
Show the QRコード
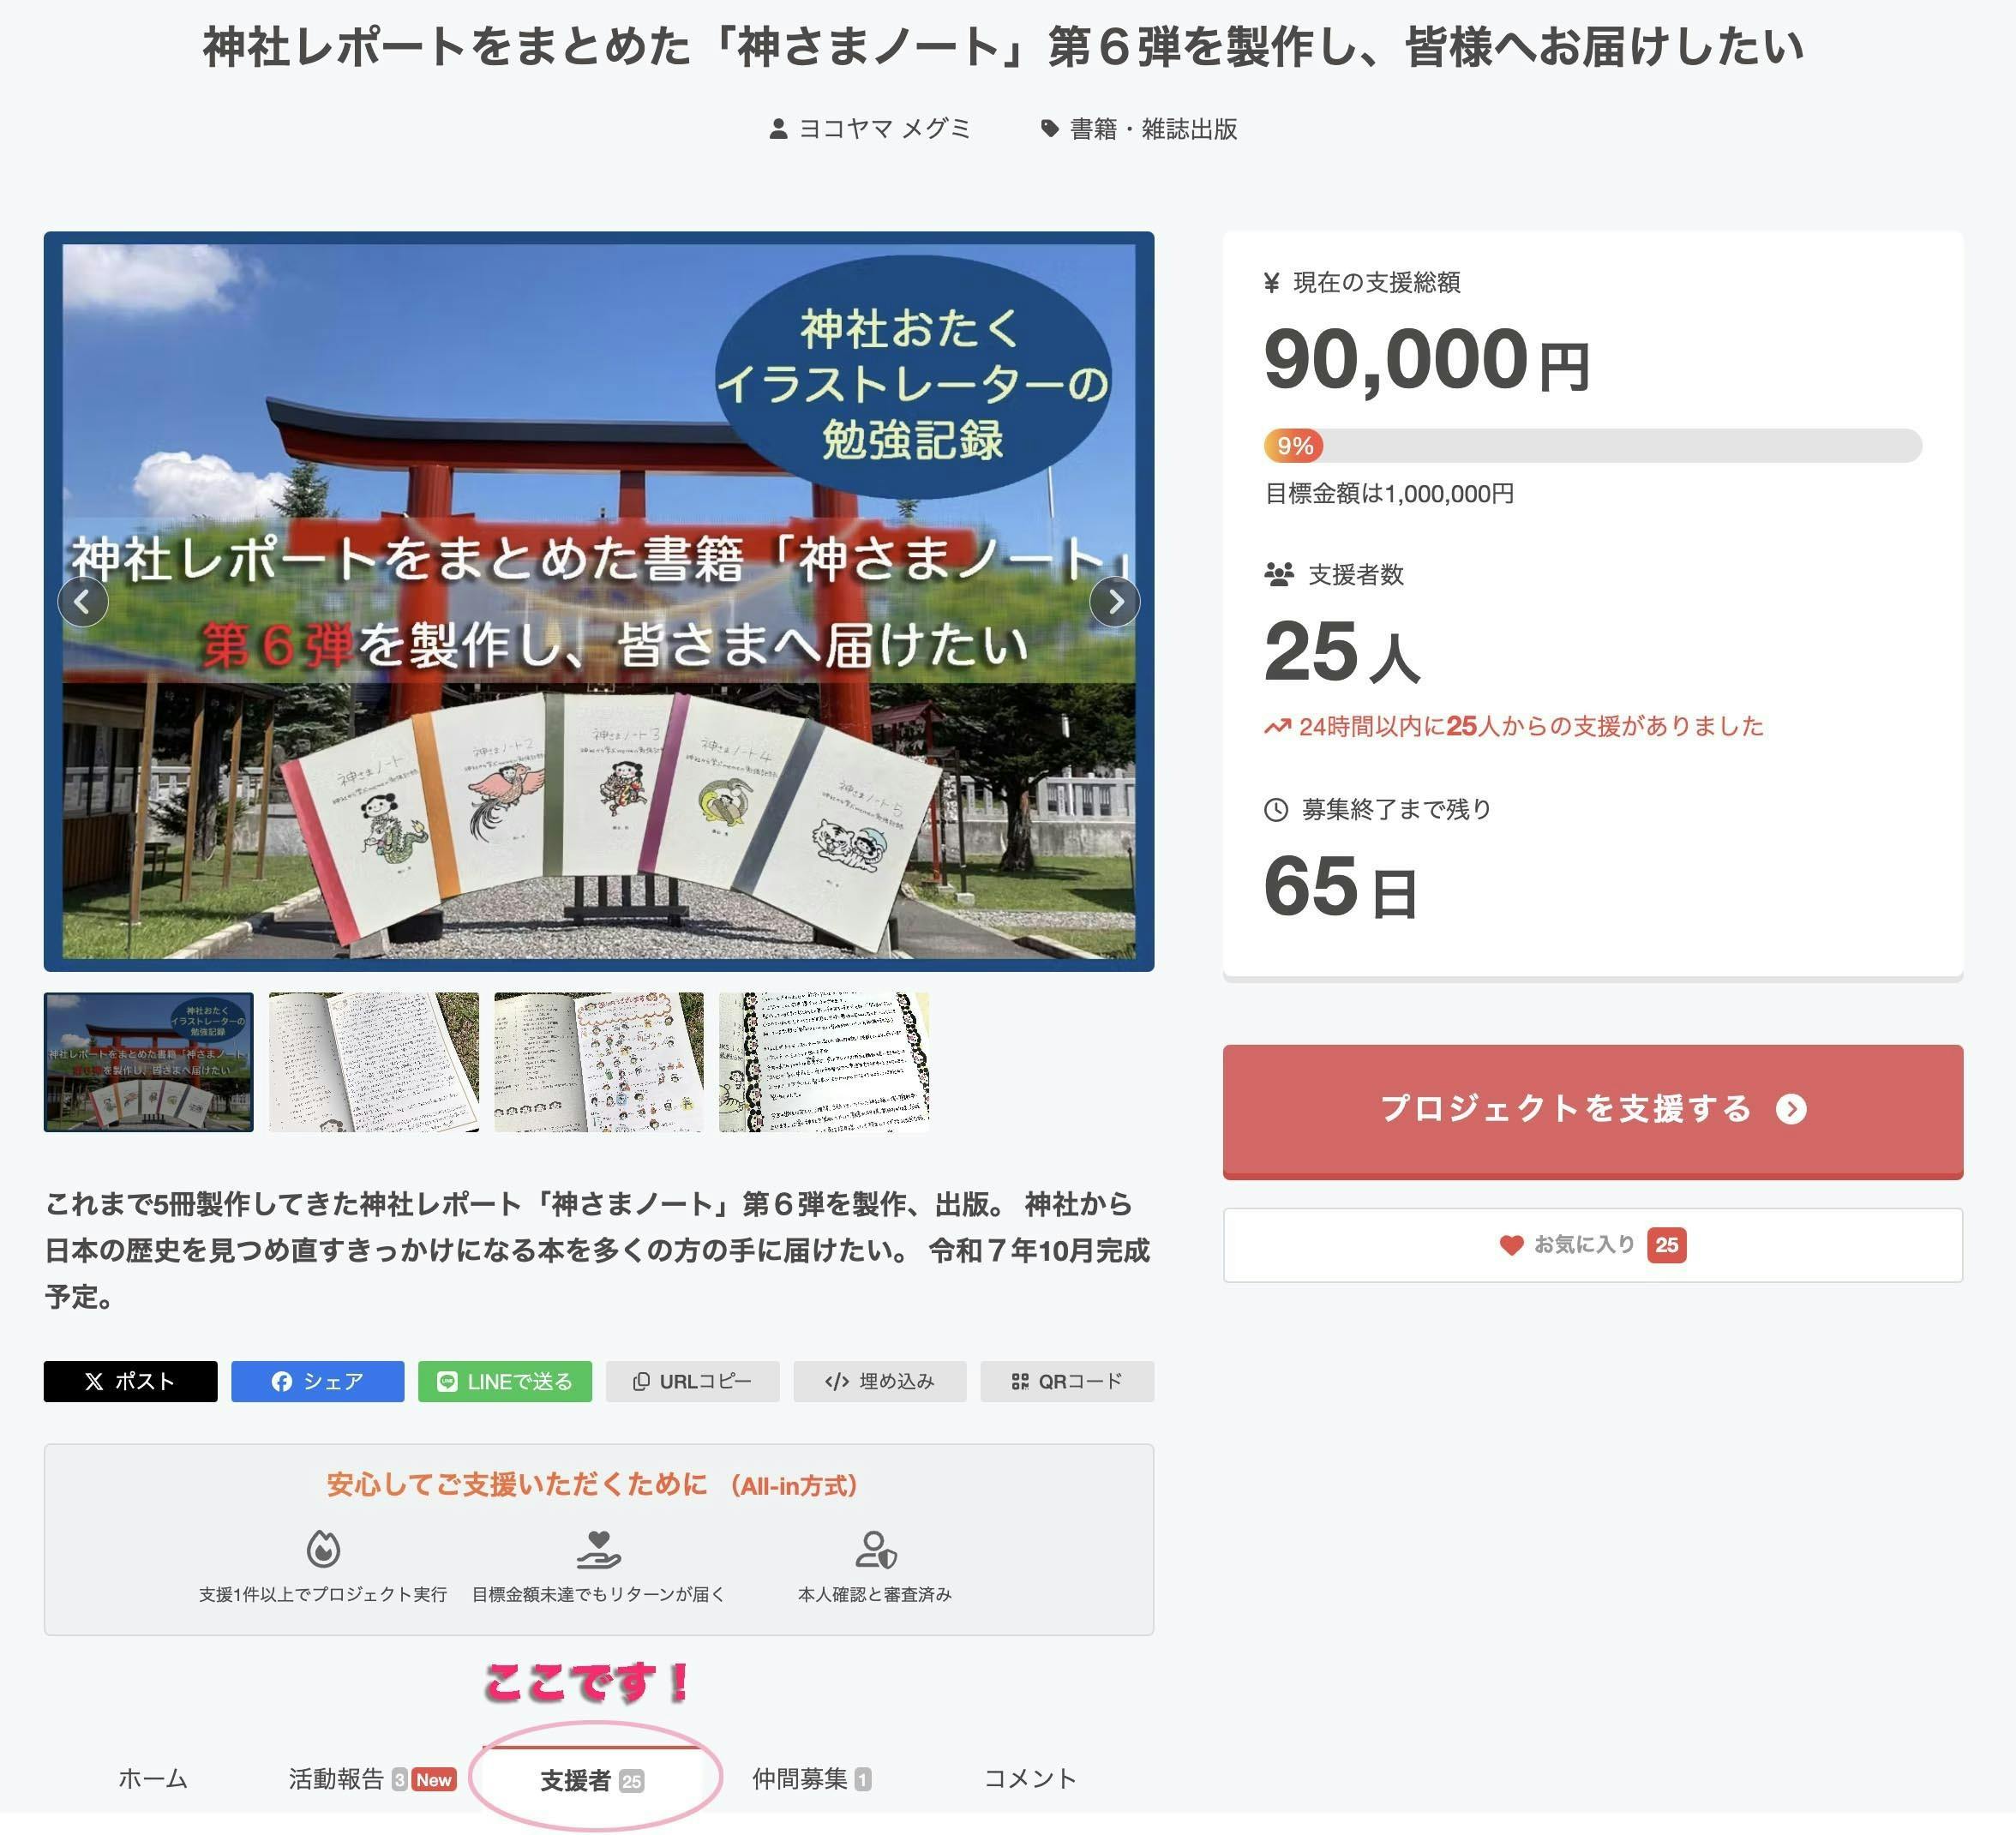[x=1067, y=1381]
